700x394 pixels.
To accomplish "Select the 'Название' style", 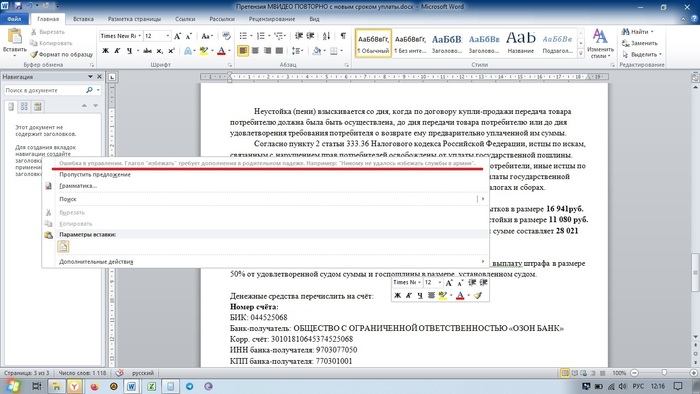I will coord(521,43).
